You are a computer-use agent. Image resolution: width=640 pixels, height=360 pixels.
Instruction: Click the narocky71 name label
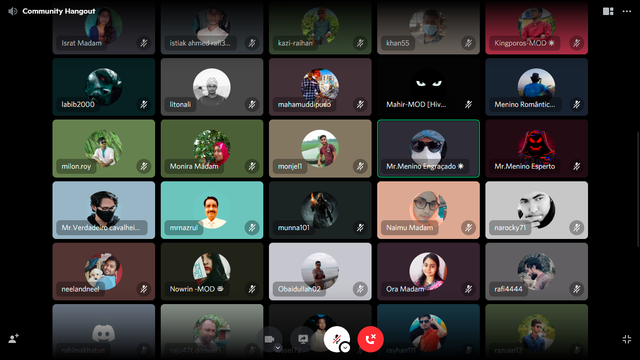click(x=510, y=228)
